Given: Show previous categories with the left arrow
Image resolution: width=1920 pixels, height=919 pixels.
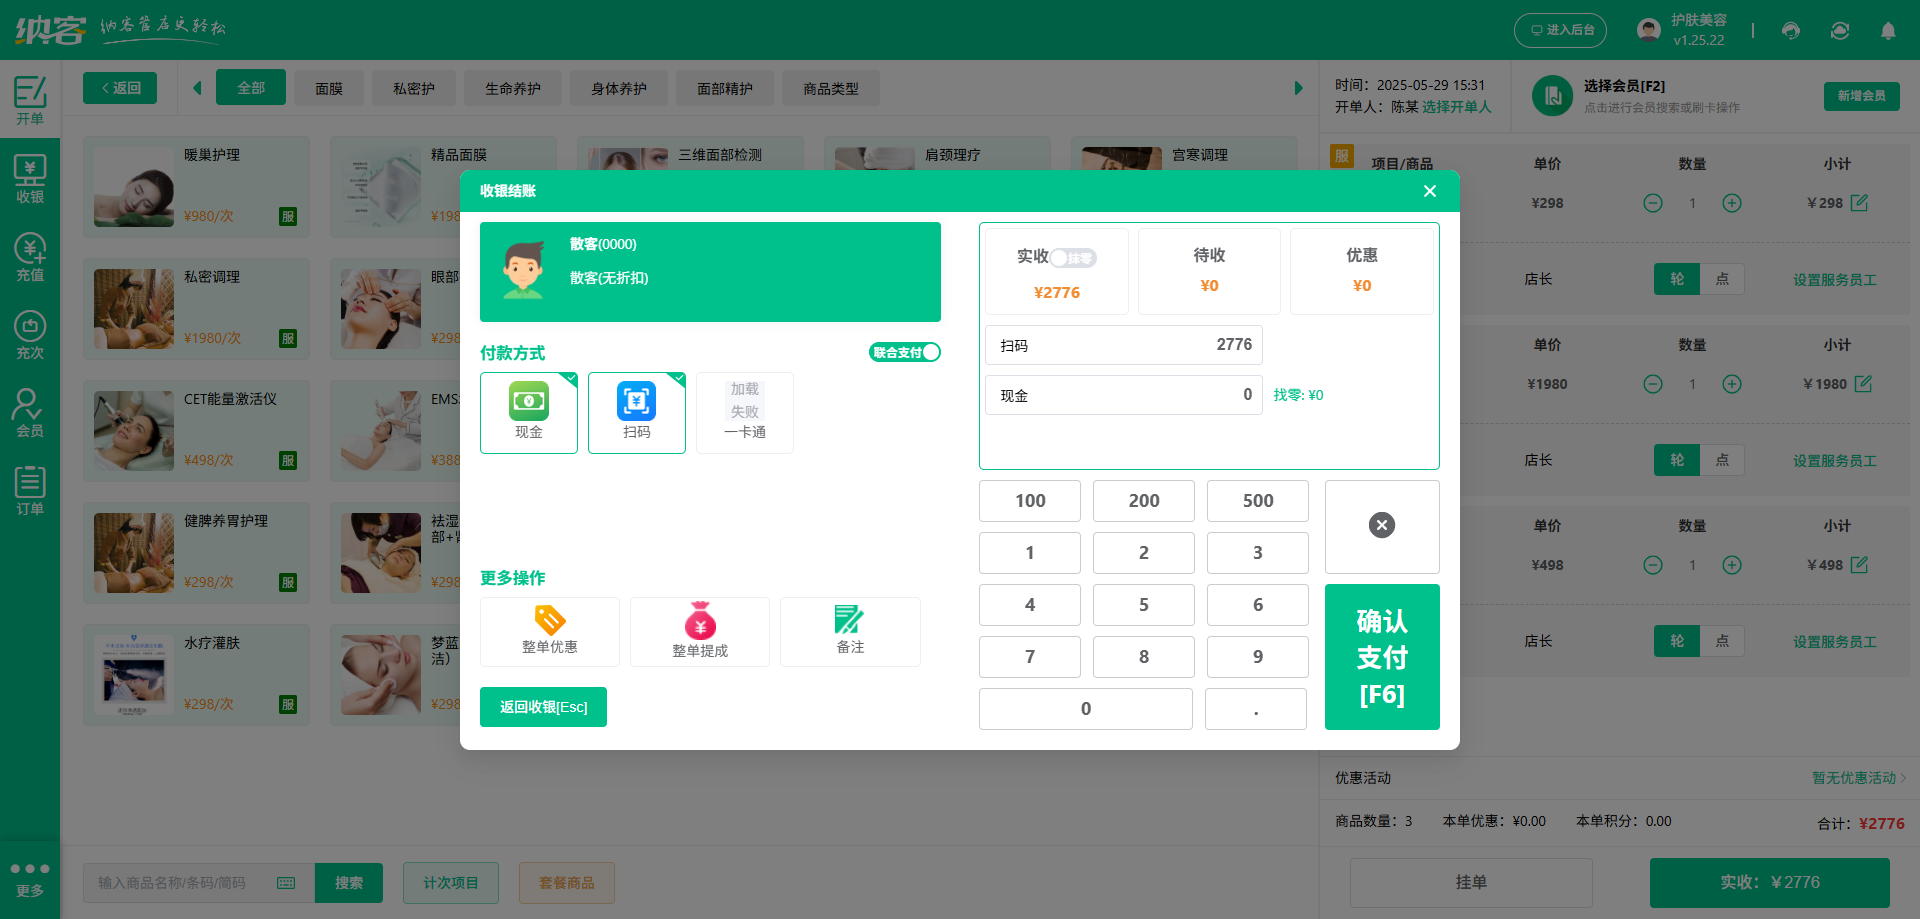Looking at the screenshot, I should (x=197, y=88).
